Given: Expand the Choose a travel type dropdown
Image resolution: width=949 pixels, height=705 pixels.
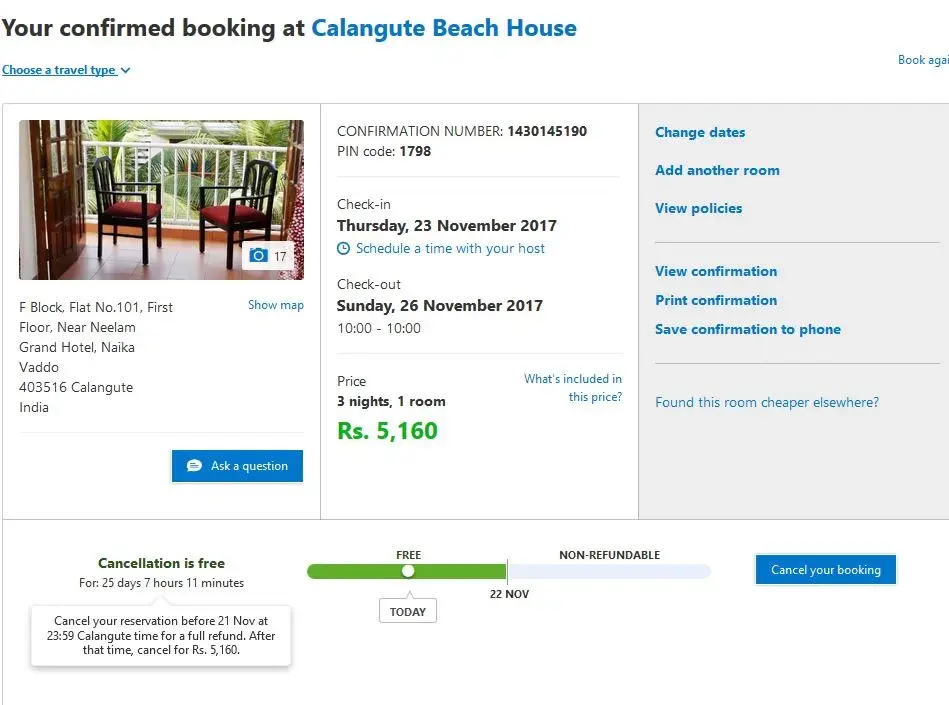Looking at the screenshot, I should [x=66, y=70].
